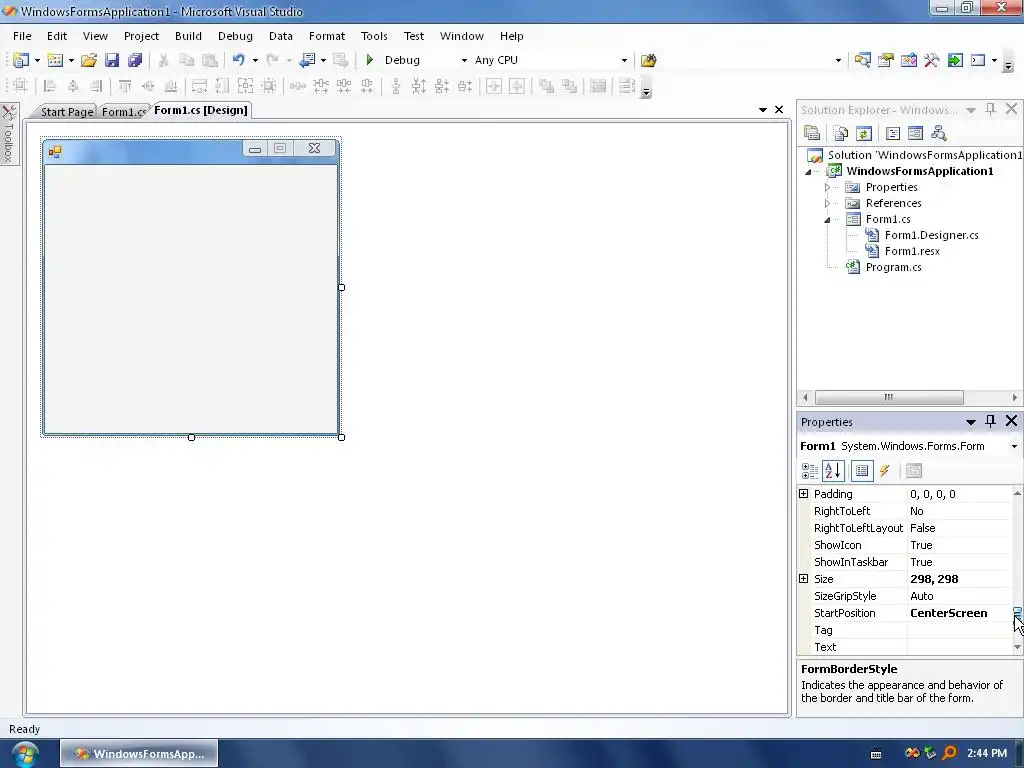The height and width of the screenshot is (768, 1024).
Task: Open the Object Browser toolbar icon
Action: point(908,60)
